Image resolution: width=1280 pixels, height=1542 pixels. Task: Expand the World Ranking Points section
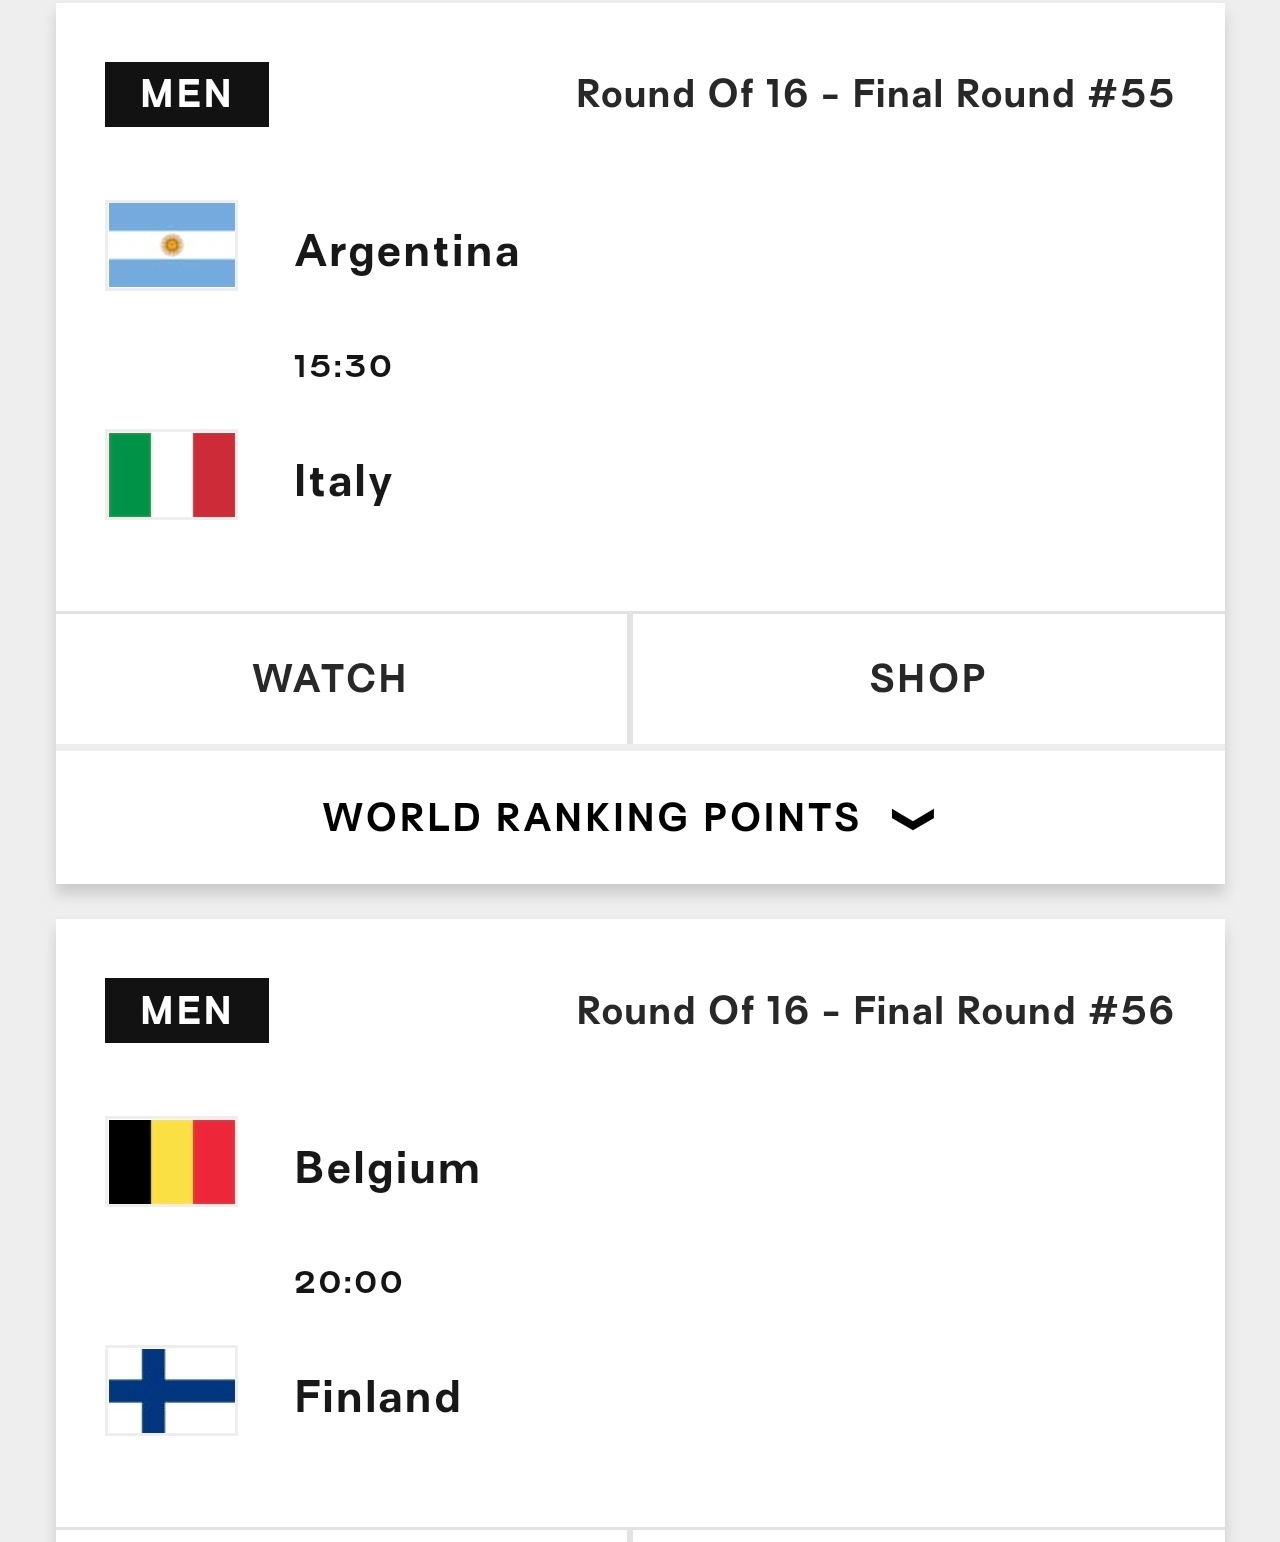[640, 817]
